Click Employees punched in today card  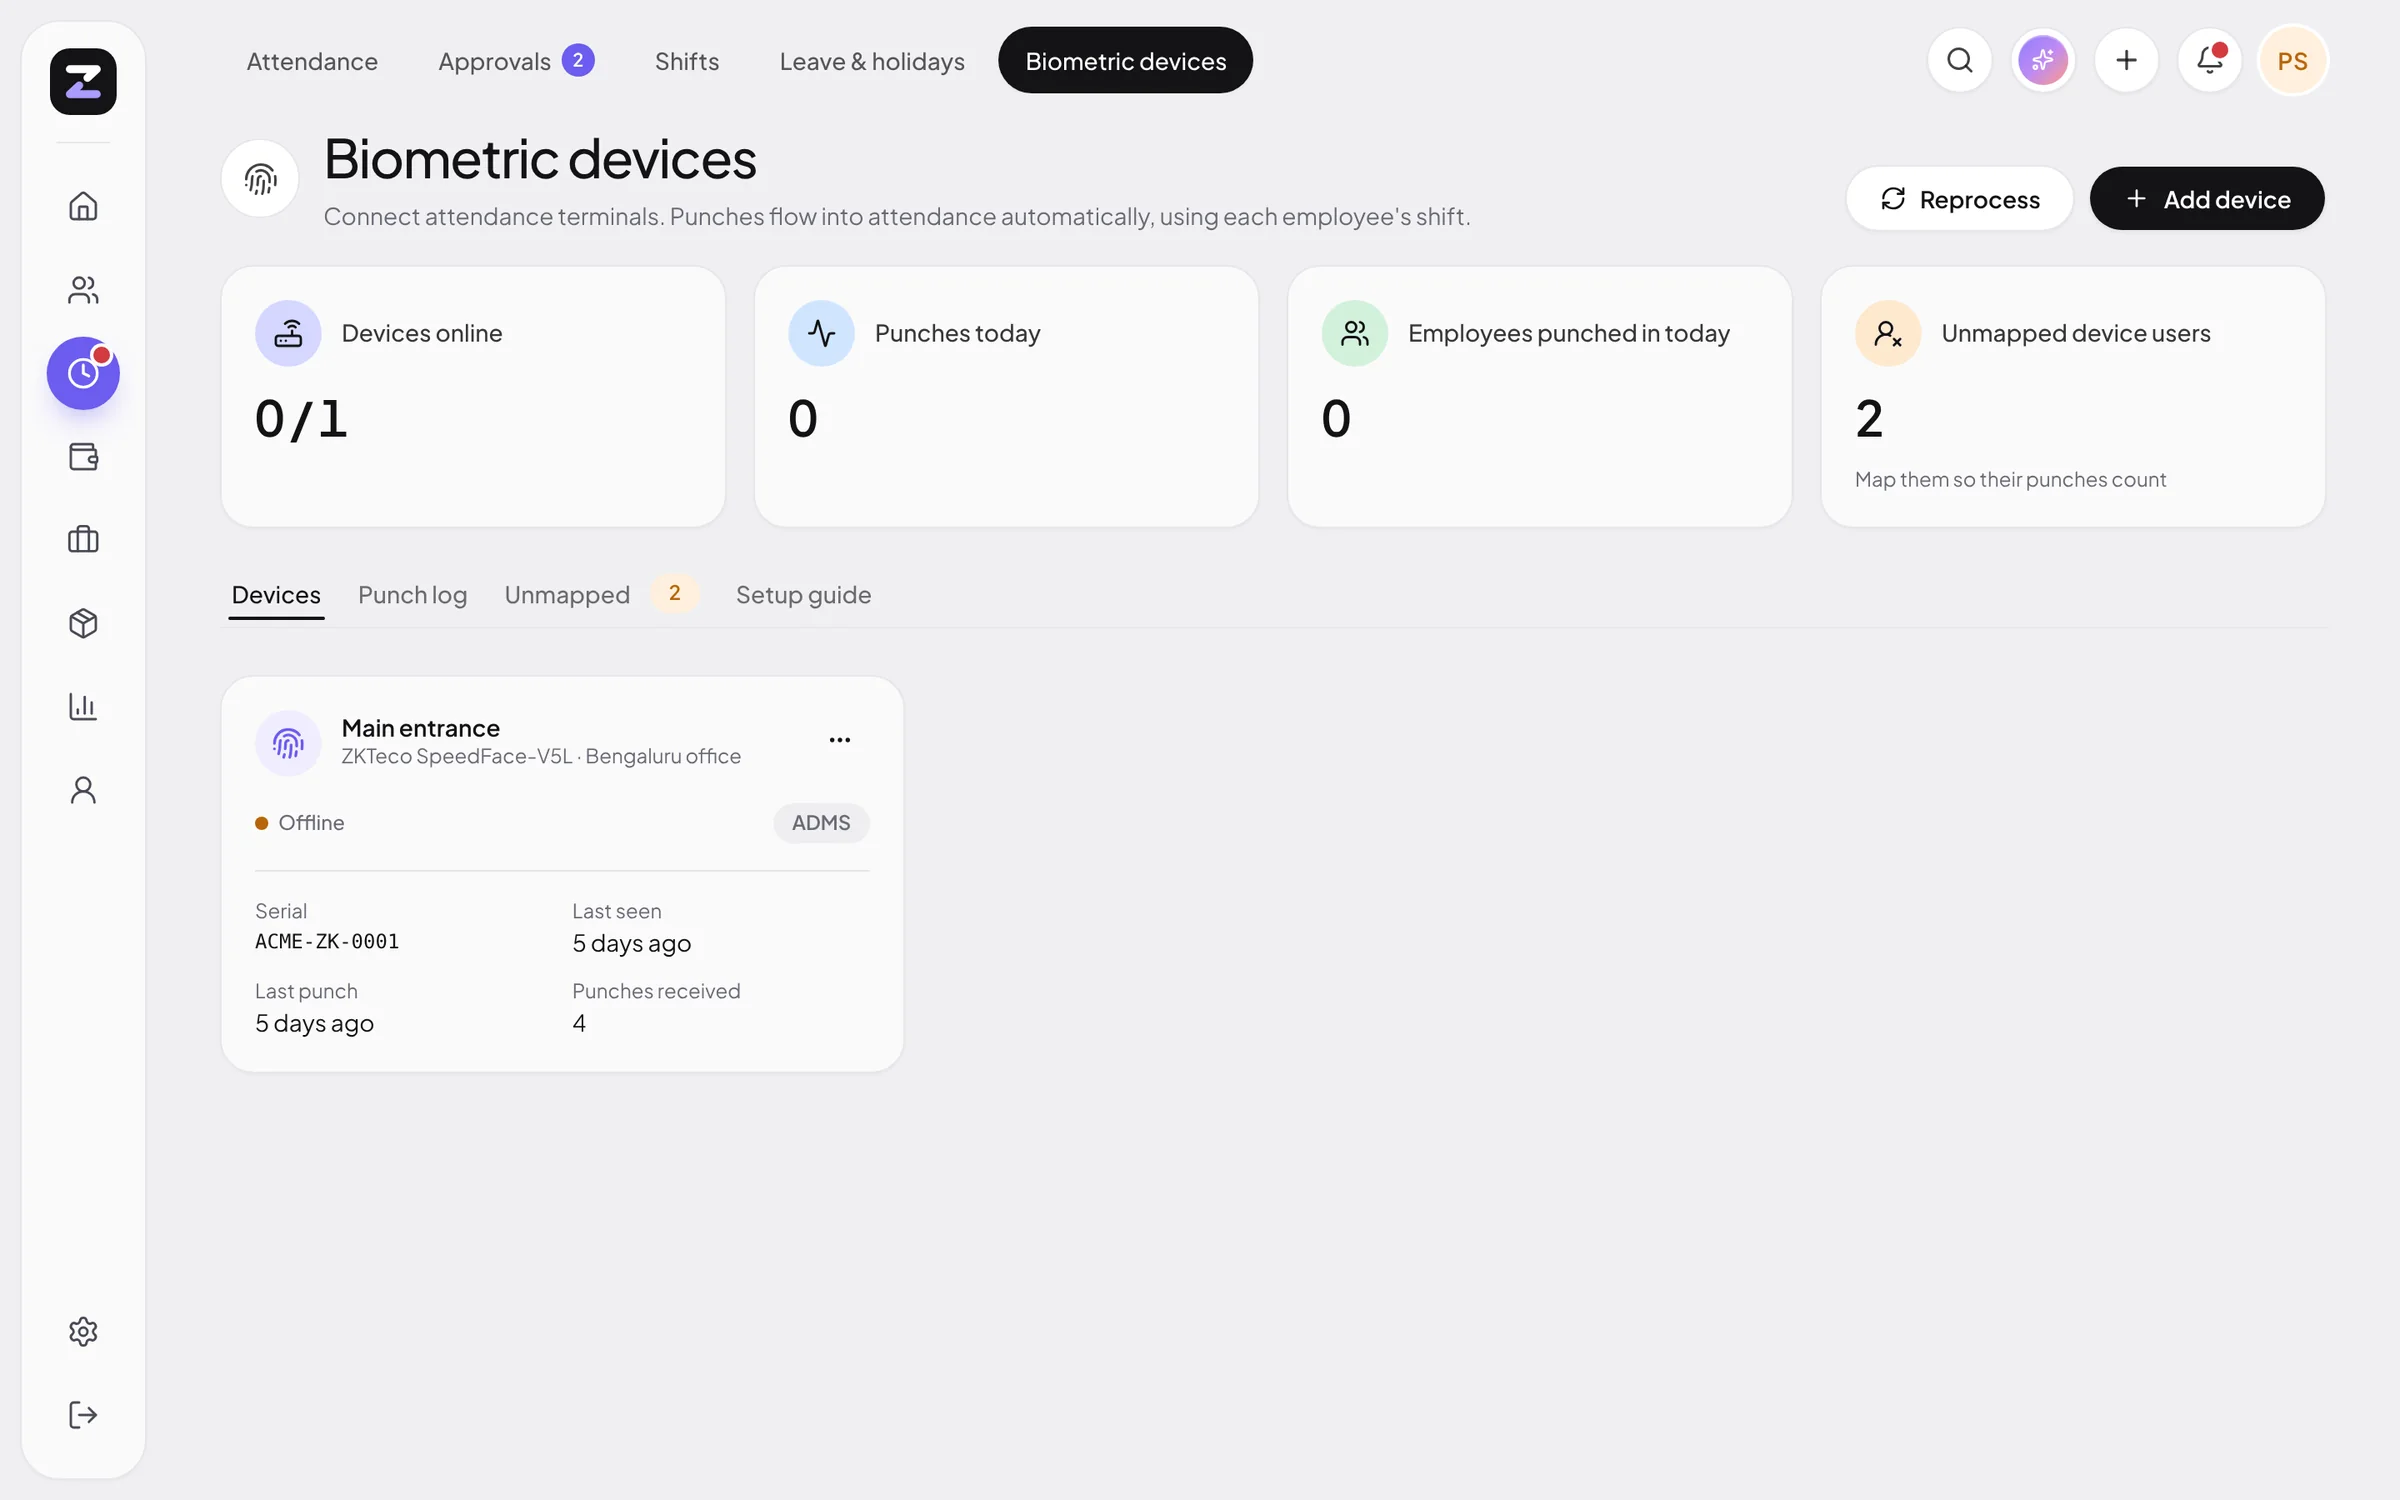coord(1539,396)
